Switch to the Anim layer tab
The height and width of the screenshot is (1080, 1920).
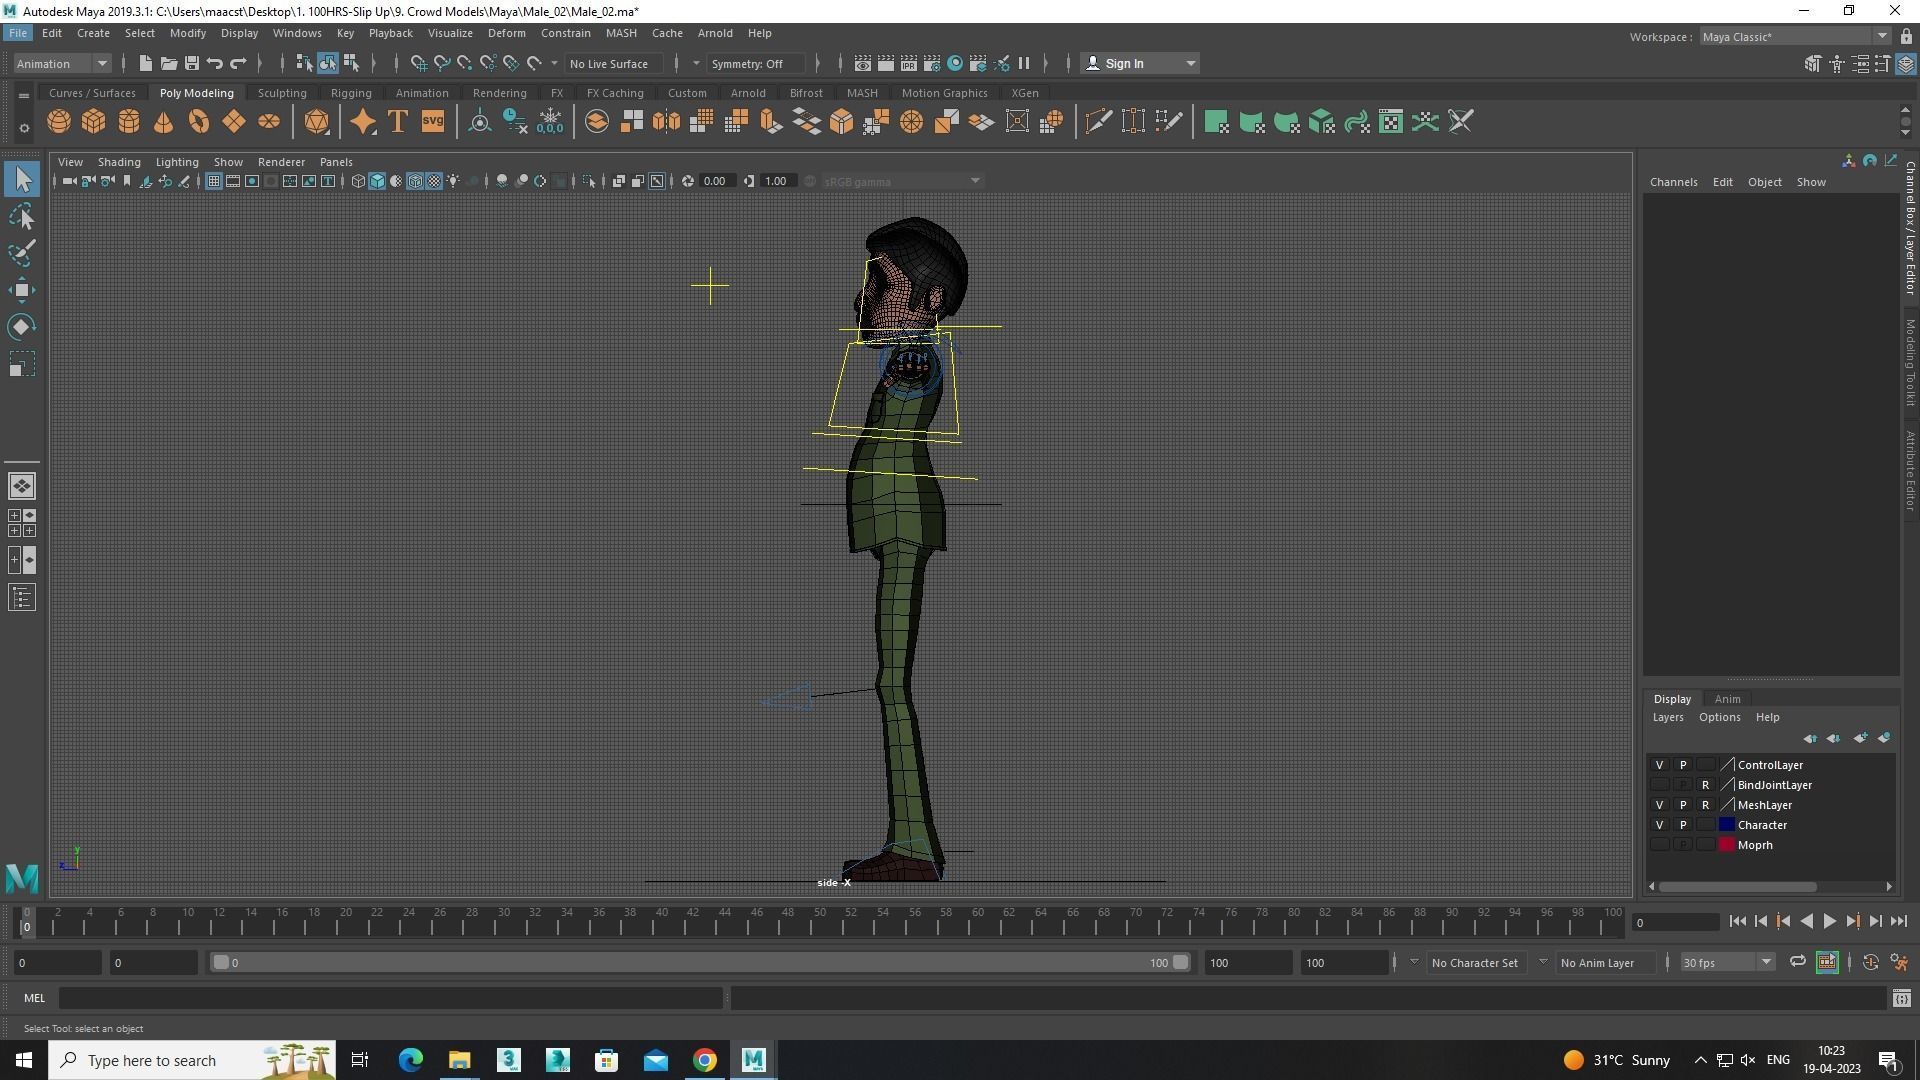pos(1727,699)
